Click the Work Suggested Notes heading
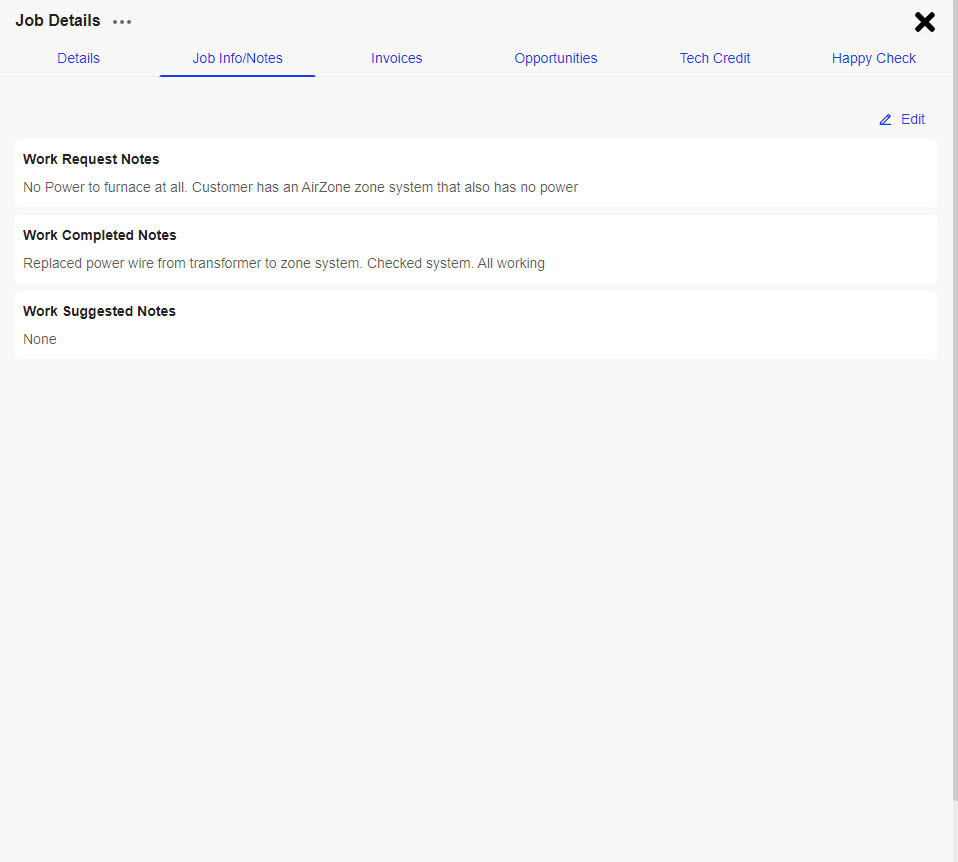Viewport: 958px width, 862px height. click(99, 311)
